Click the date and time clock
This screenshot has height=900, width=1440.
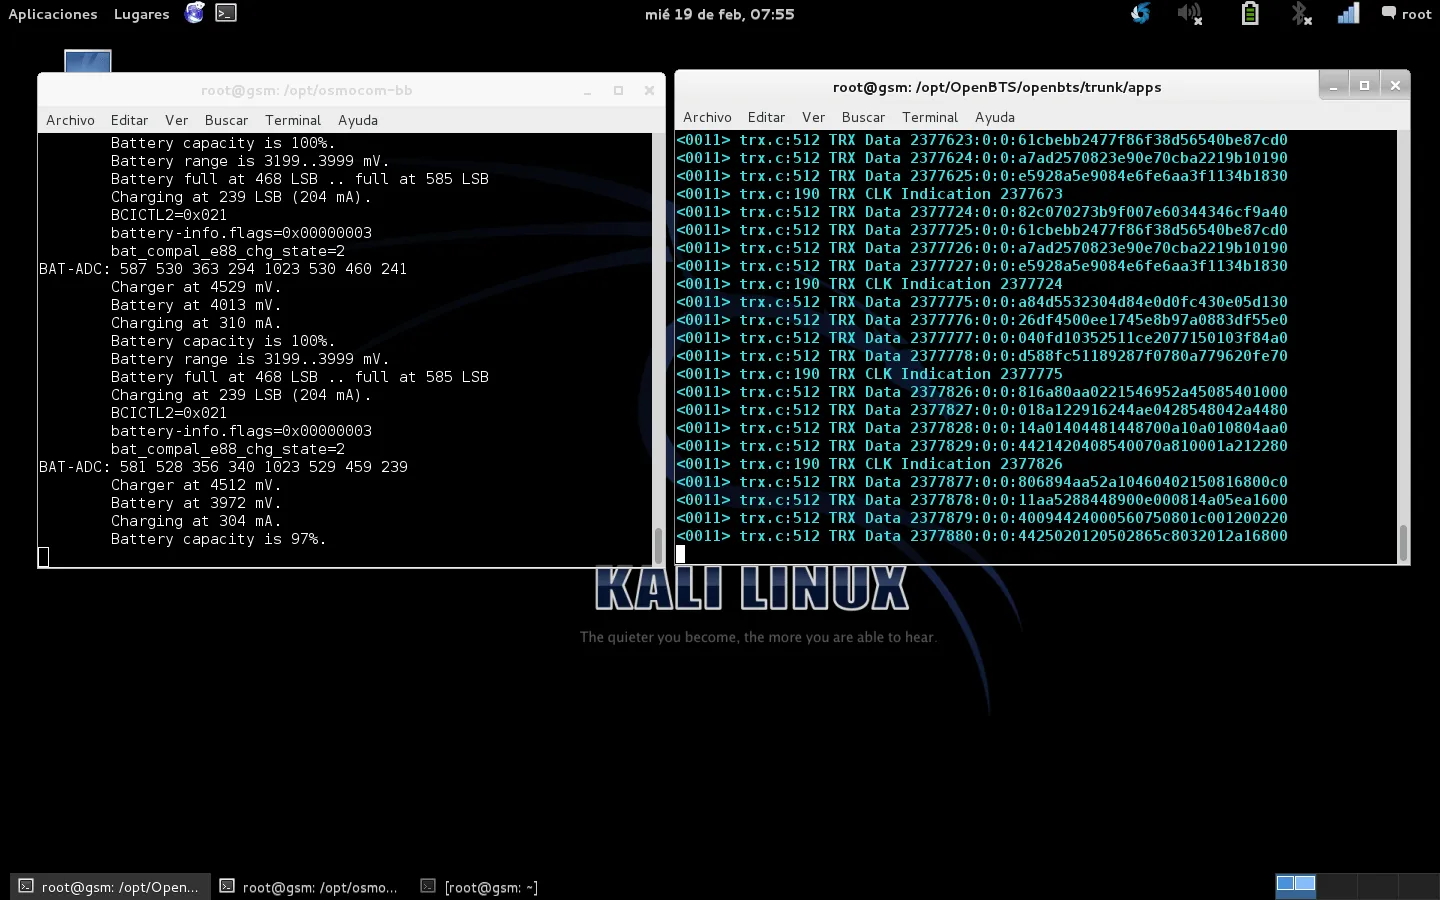[720, 14]
